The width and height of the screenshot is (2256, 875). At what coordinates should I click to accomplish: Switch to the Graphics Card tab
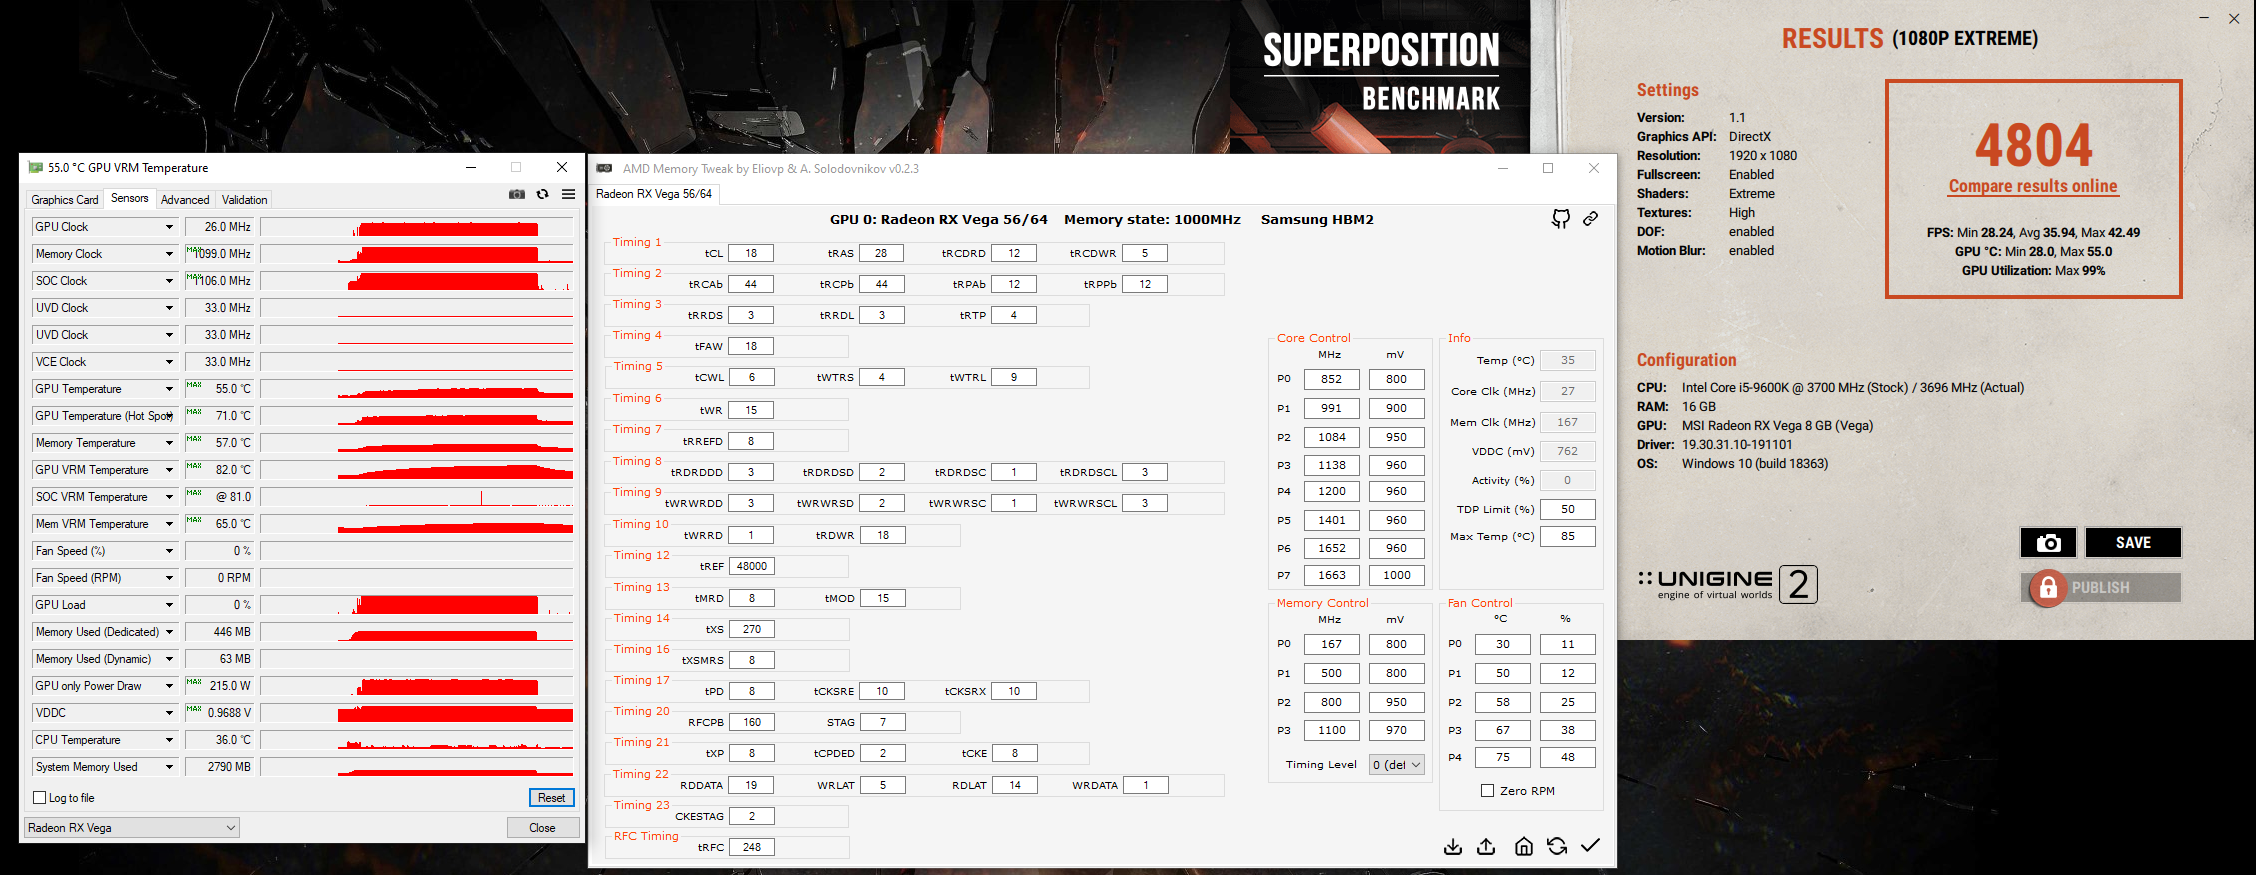(65, 200)
